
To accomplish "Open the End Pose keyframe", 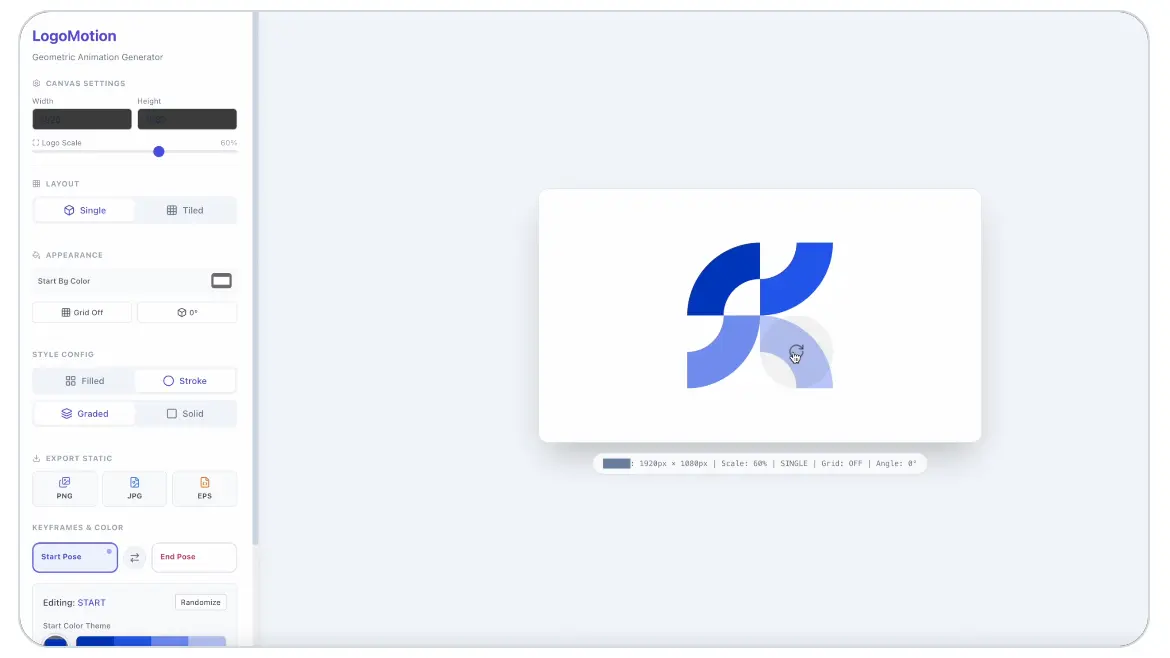I will point(194,557).
